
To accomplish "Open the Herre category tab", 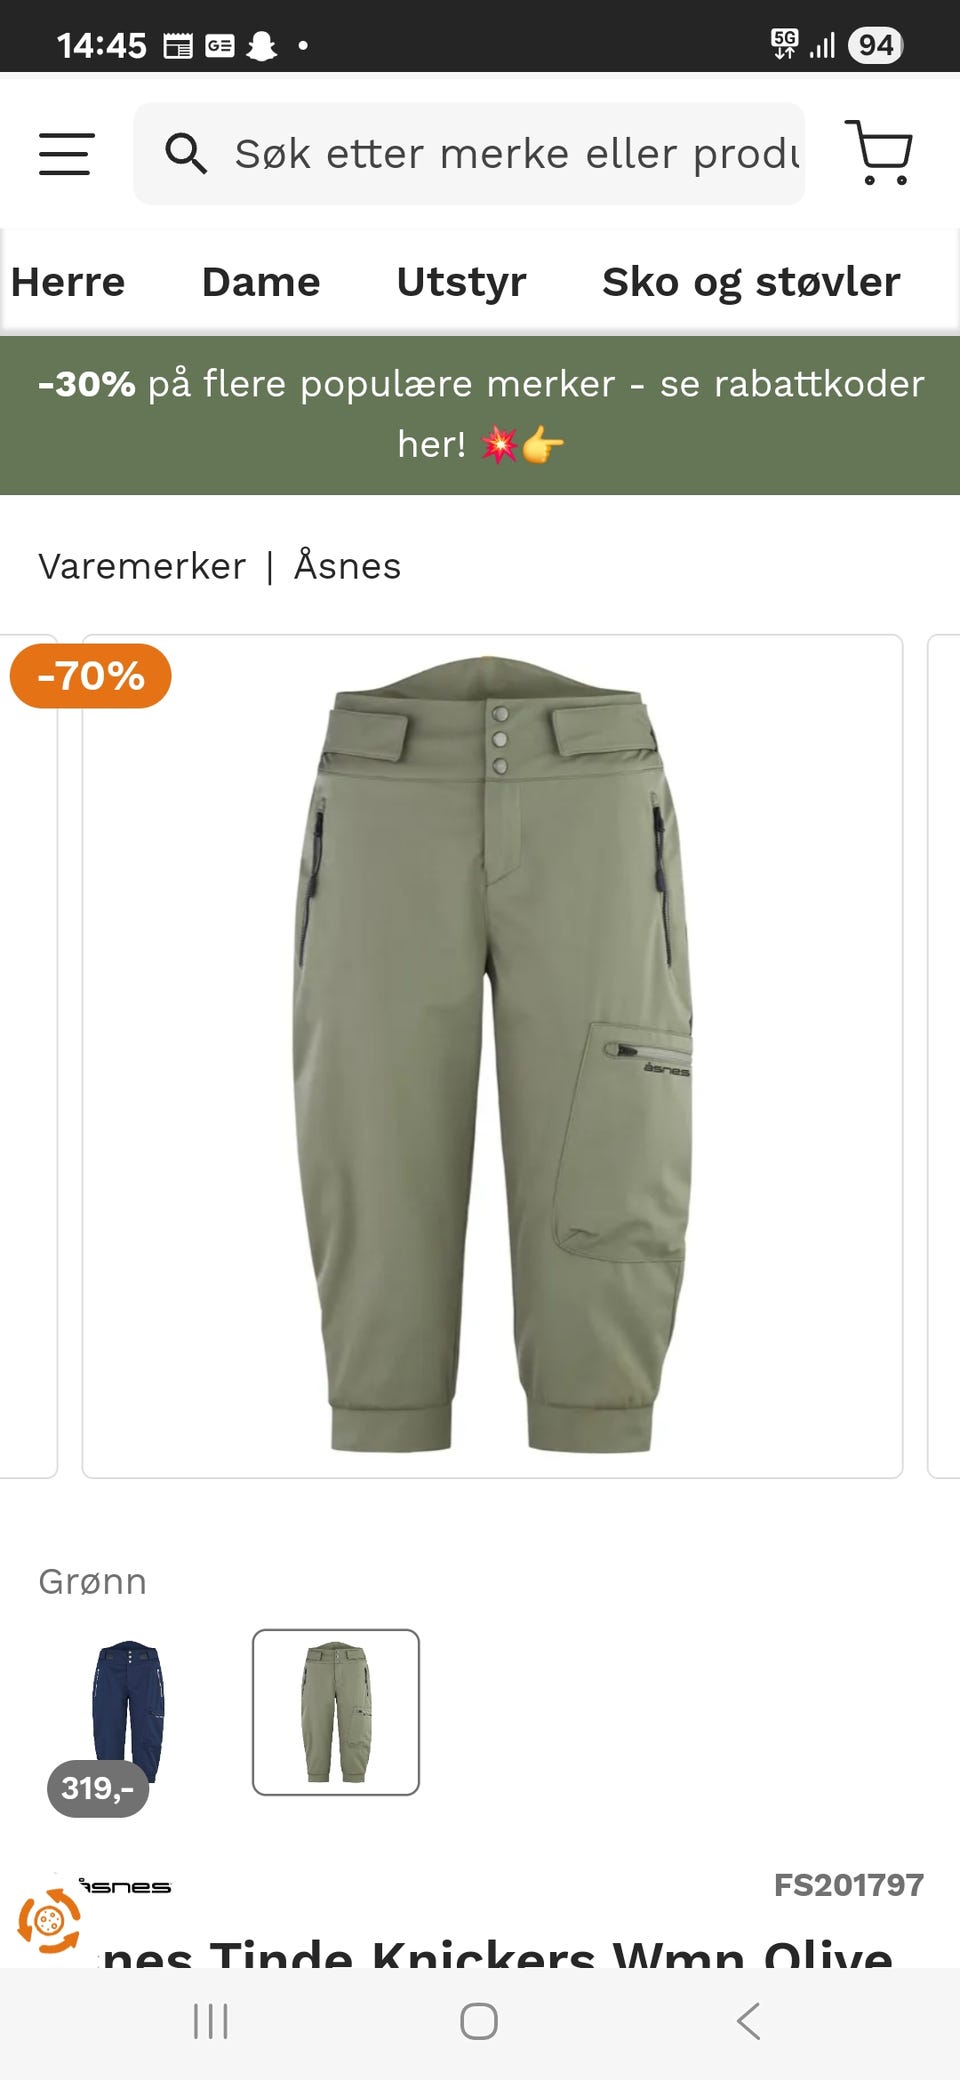I will (x=68, y=282).
